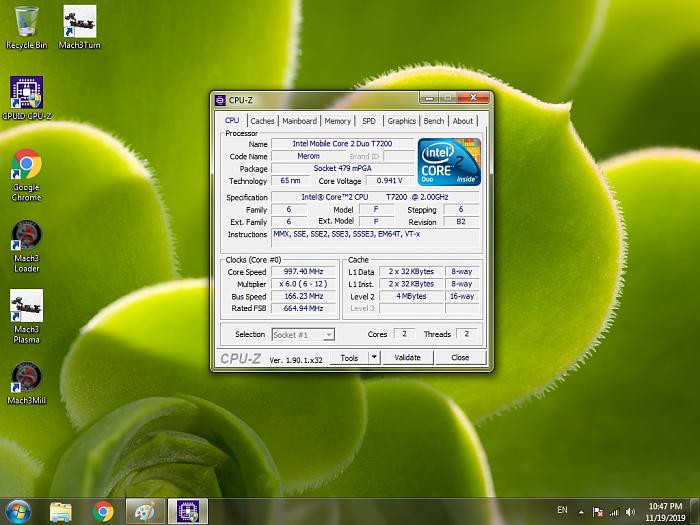Minimize the CPU-Z window
This screenshot has width=700, height=525.
(x=429, y=98)
